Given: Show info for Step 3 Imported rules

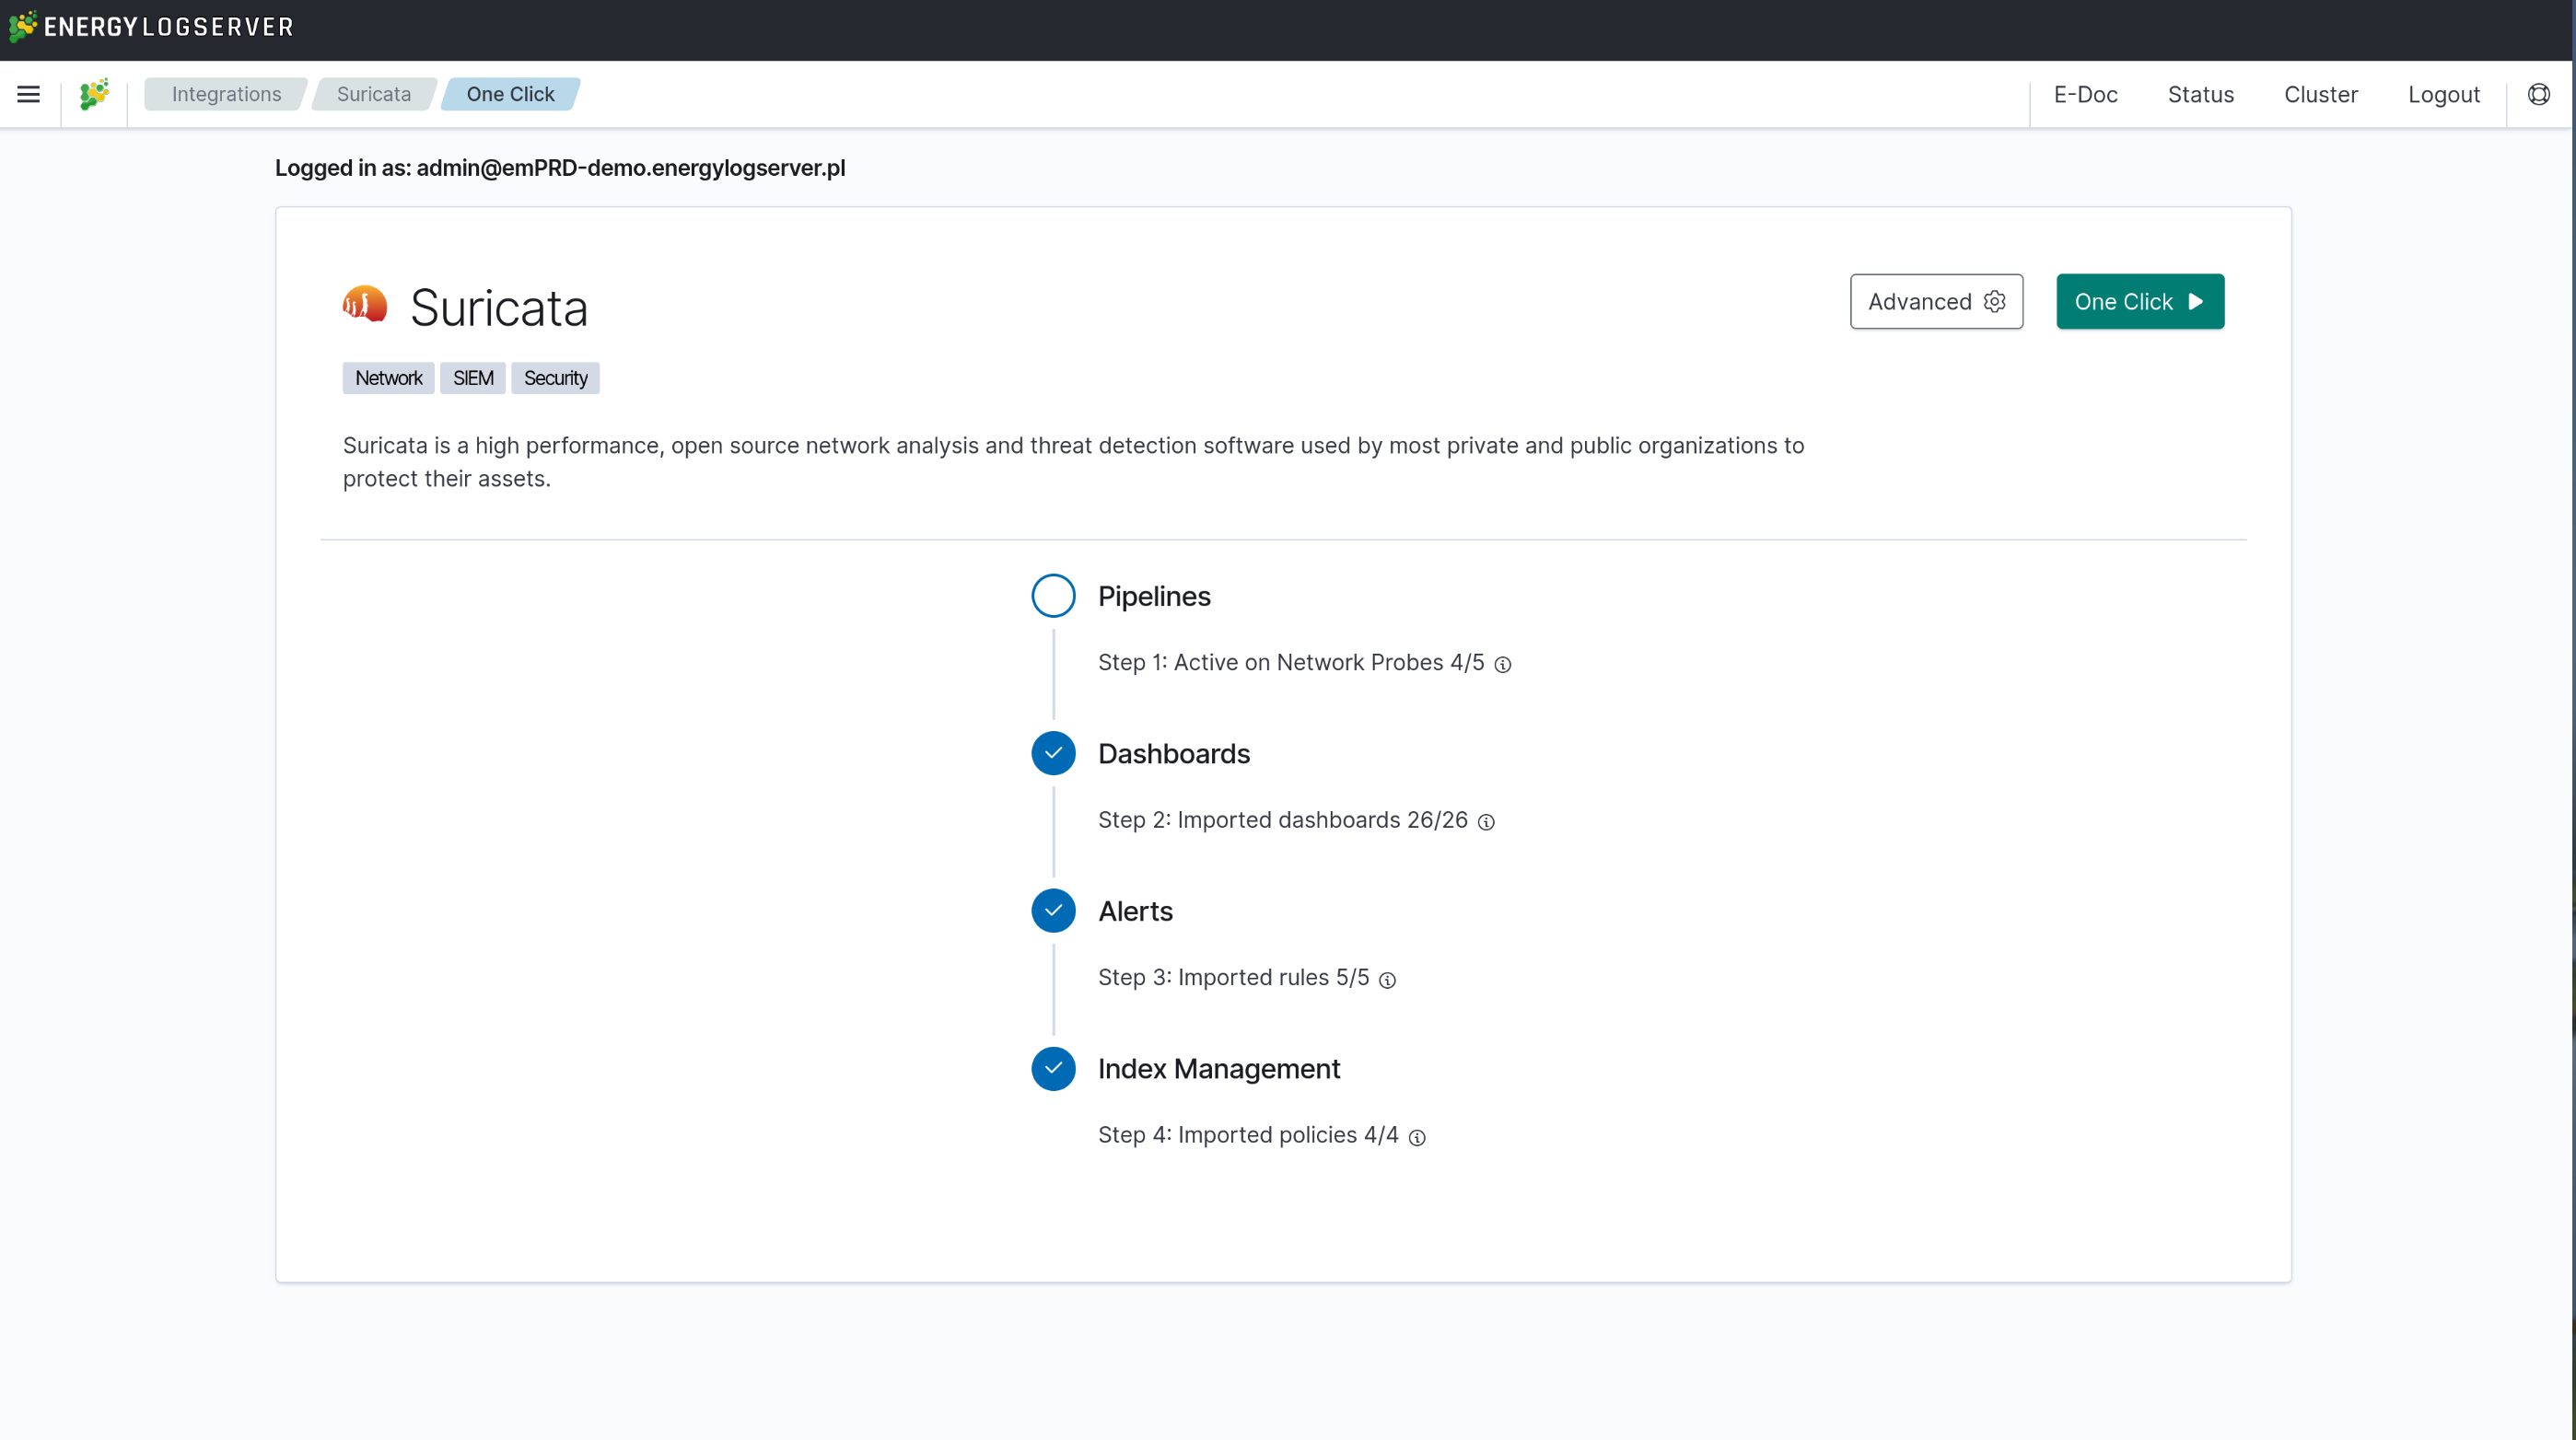Looking at the screenshot, I should (x=1387, y=980).
